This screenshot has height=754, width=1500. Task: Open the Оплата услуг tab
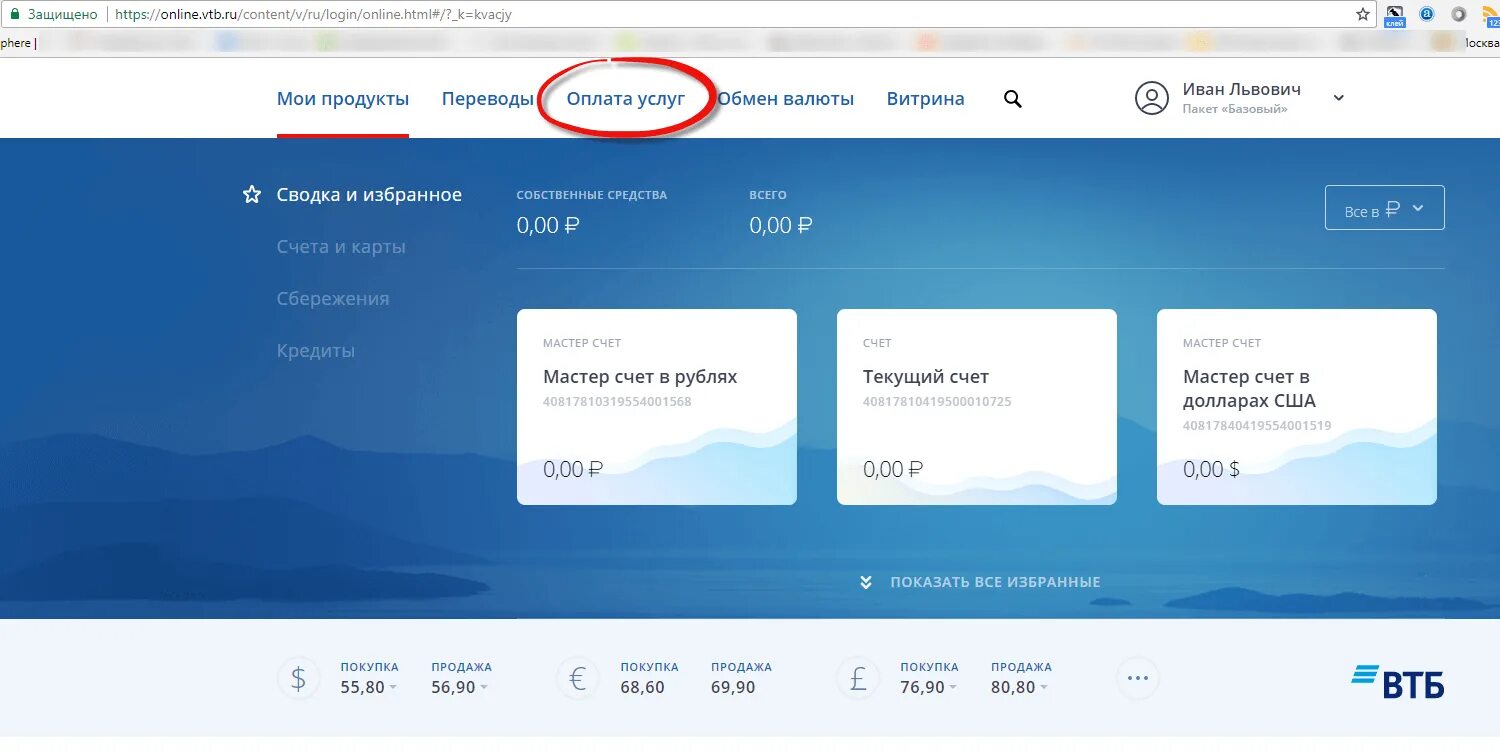(626, 99)
